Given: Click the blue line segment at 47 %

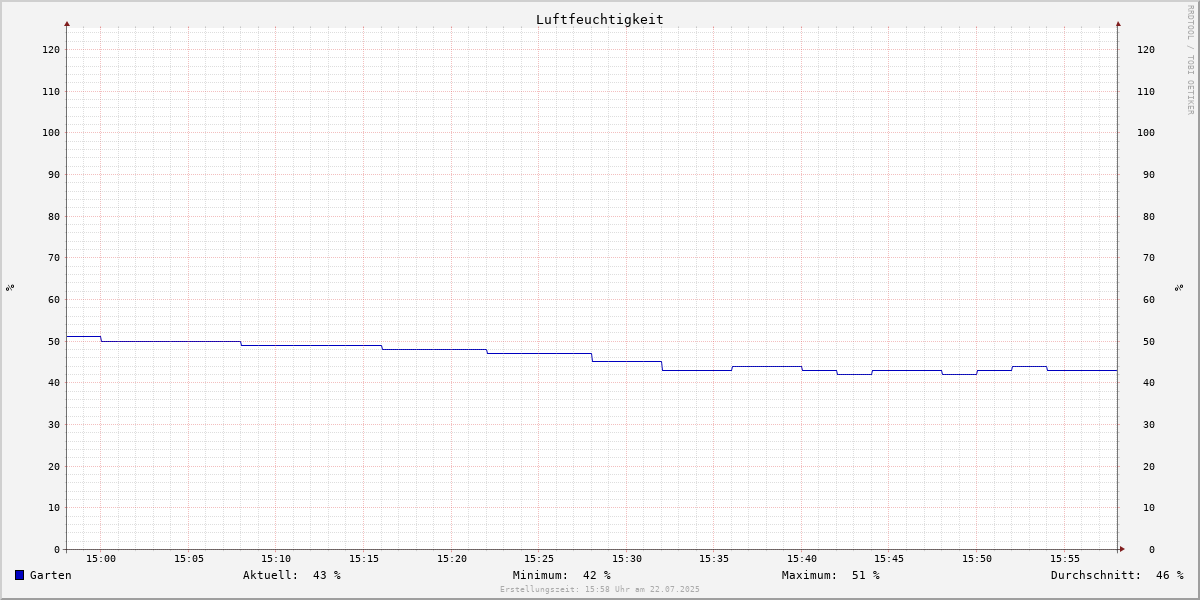Looking at the screenshot, I should 539,353.
